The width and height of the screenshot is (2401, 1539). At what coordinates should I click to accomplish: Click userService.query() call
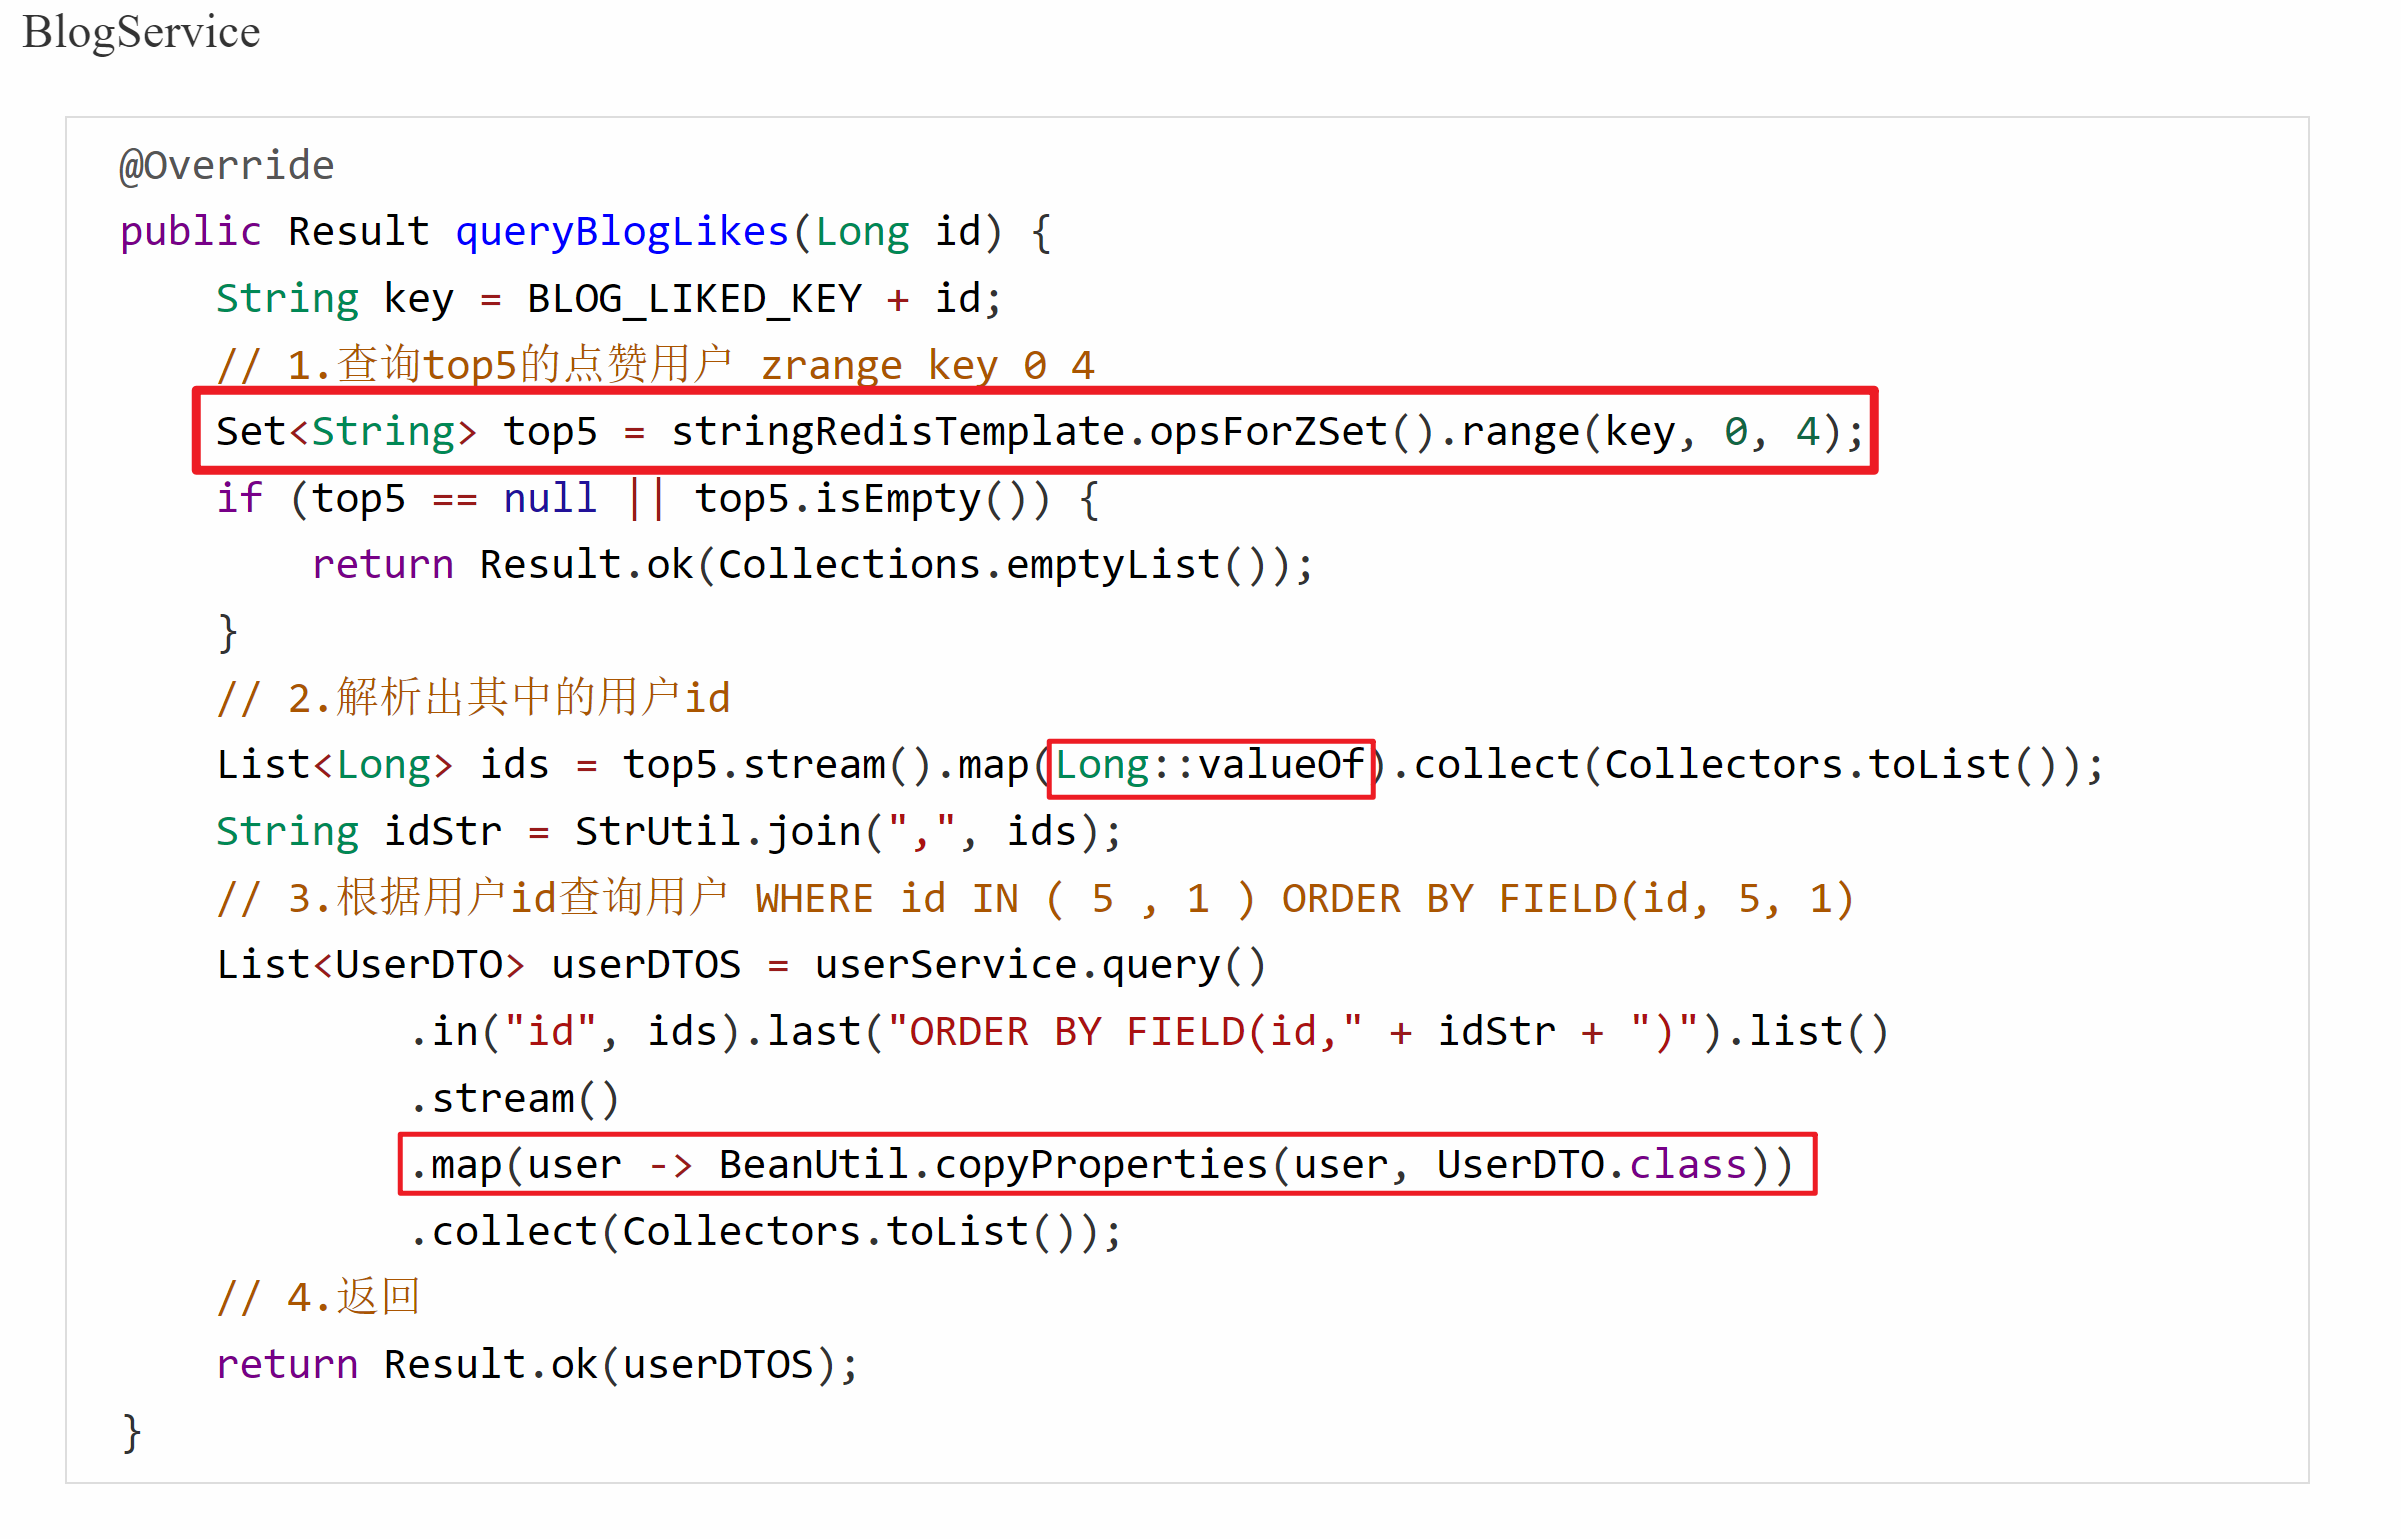pos(1040,965)
